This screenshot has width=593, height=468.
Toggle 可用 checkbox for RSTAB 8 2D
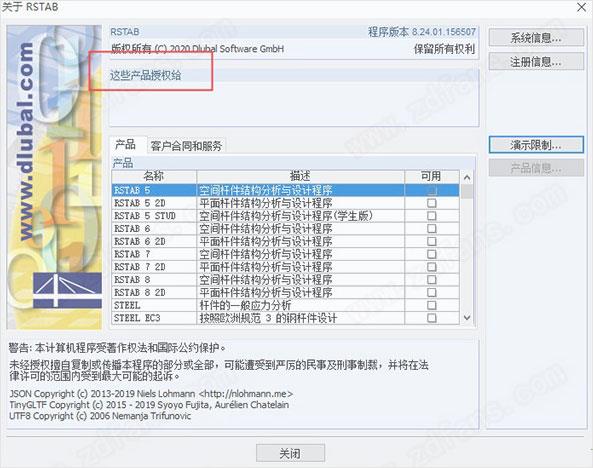432,292
